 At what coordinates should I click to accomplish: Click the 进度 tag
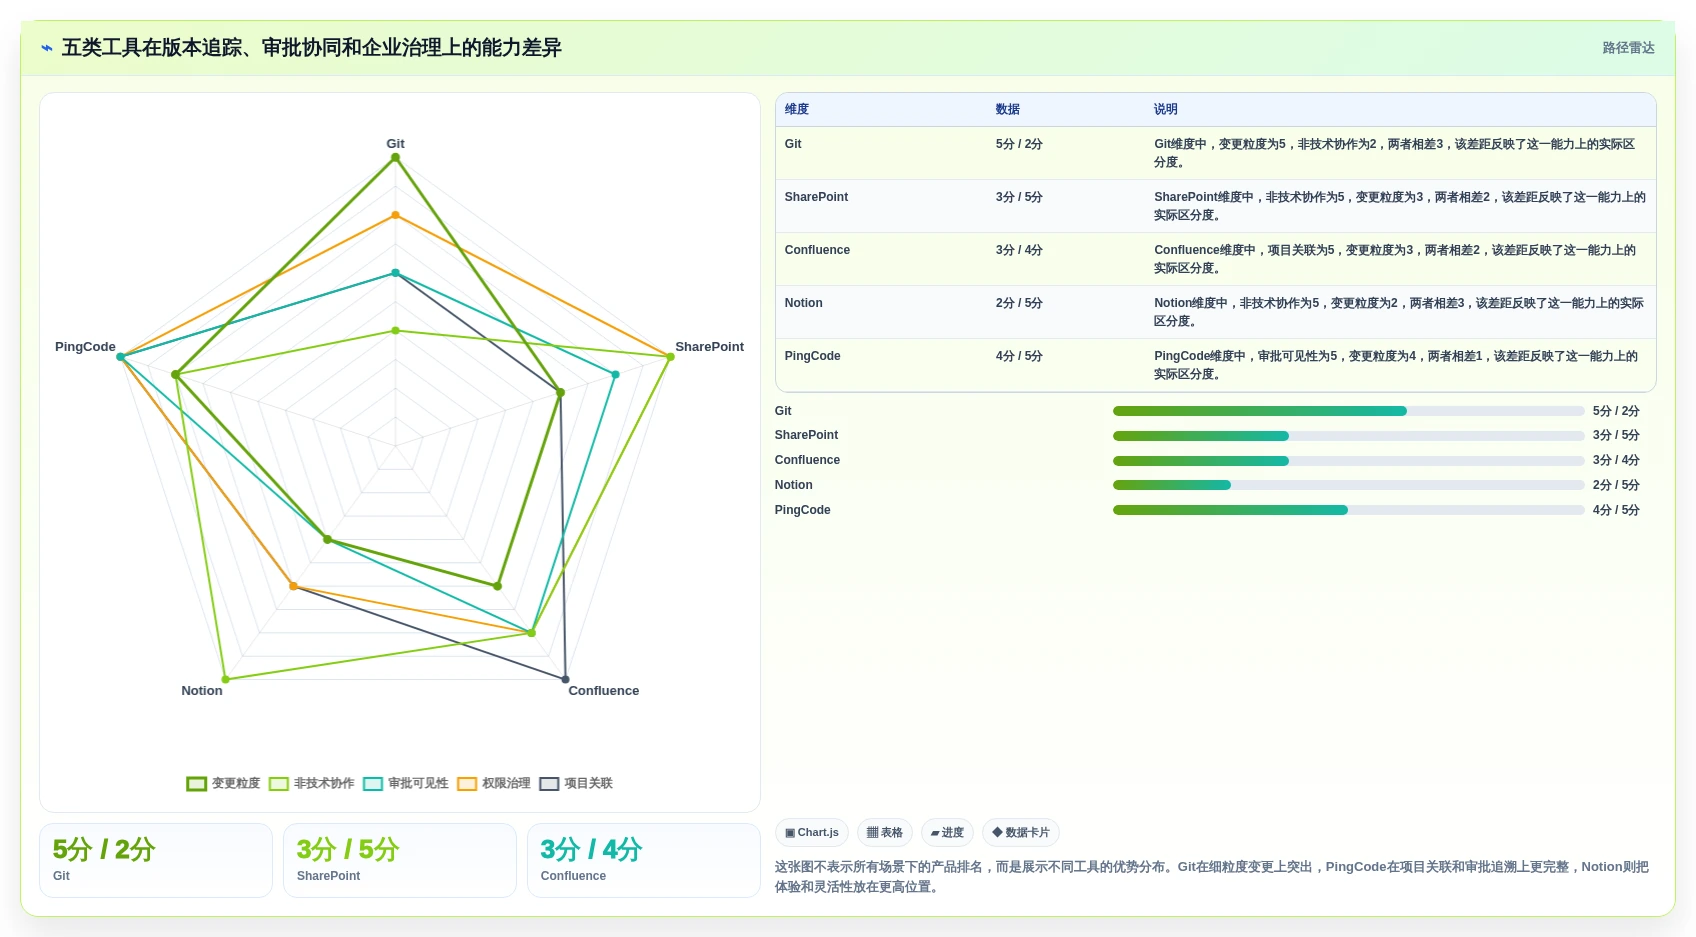[x=947, y=832]
